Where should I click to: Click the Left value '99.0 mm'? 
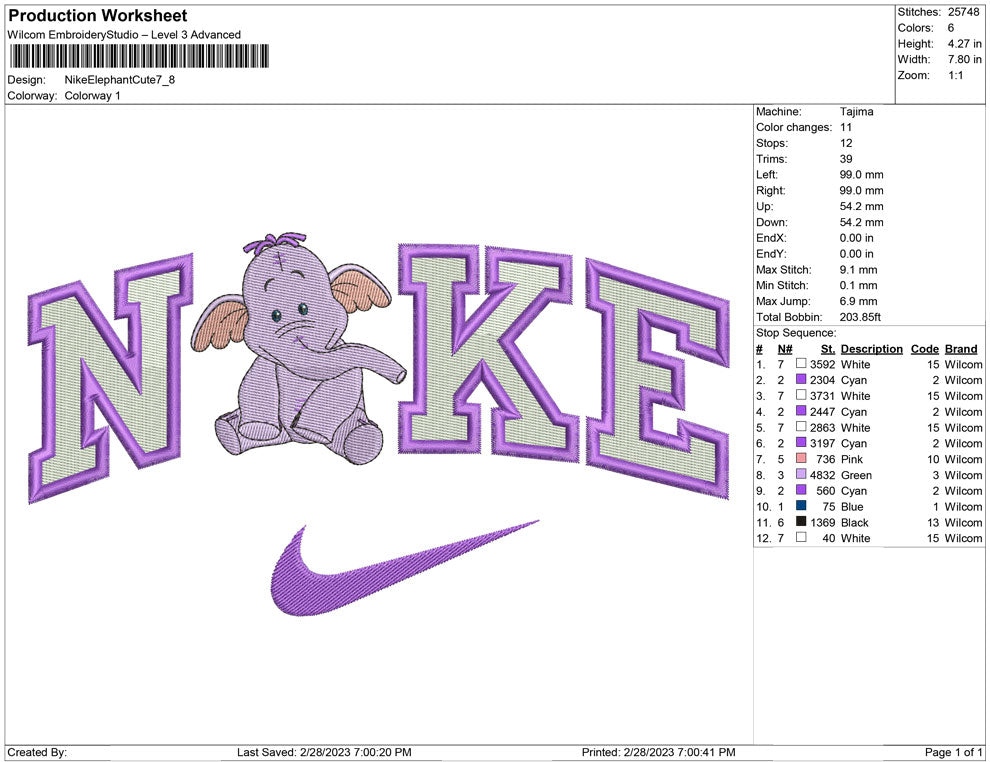click(x=861, y=174)
